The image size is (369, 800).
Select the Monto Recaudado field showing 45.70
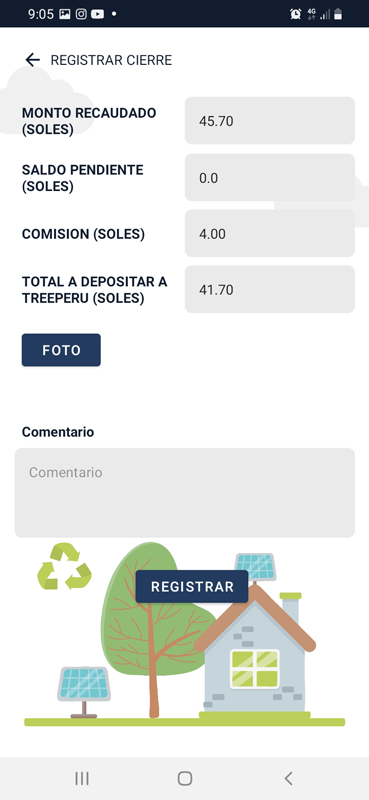click(x=269, y=121)
